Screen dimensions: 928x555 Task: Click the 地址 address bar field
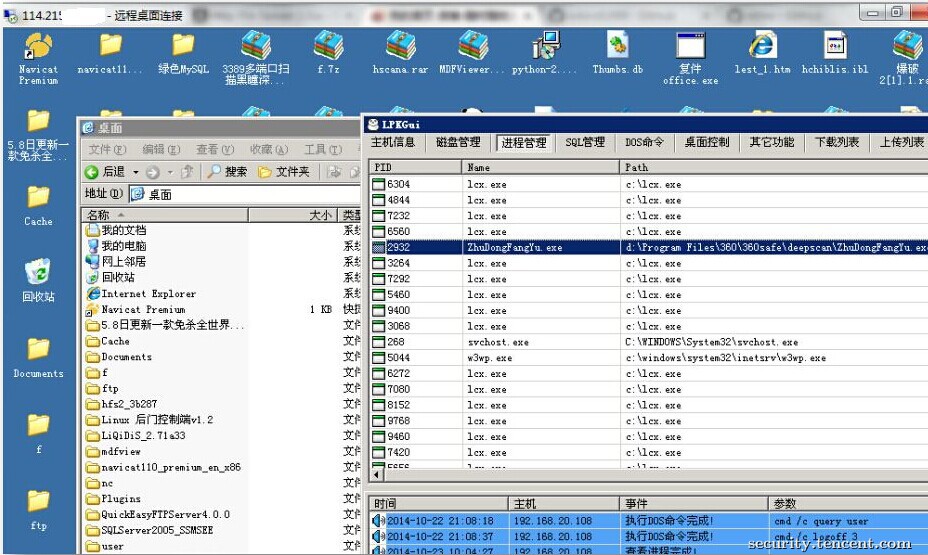245,194
